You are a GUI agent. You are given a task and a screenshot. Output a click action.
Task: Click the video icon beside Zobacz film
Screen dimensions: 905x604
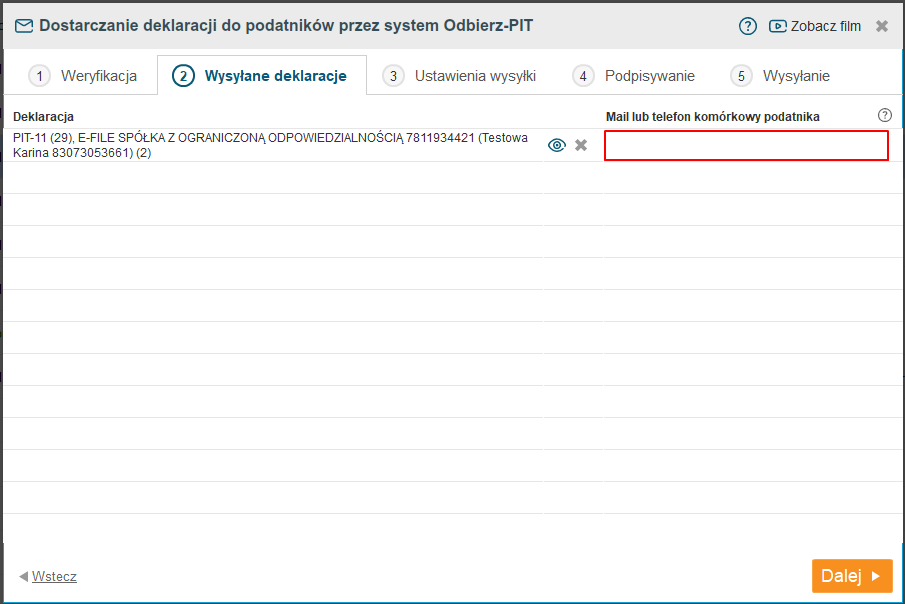click(778, 26)
